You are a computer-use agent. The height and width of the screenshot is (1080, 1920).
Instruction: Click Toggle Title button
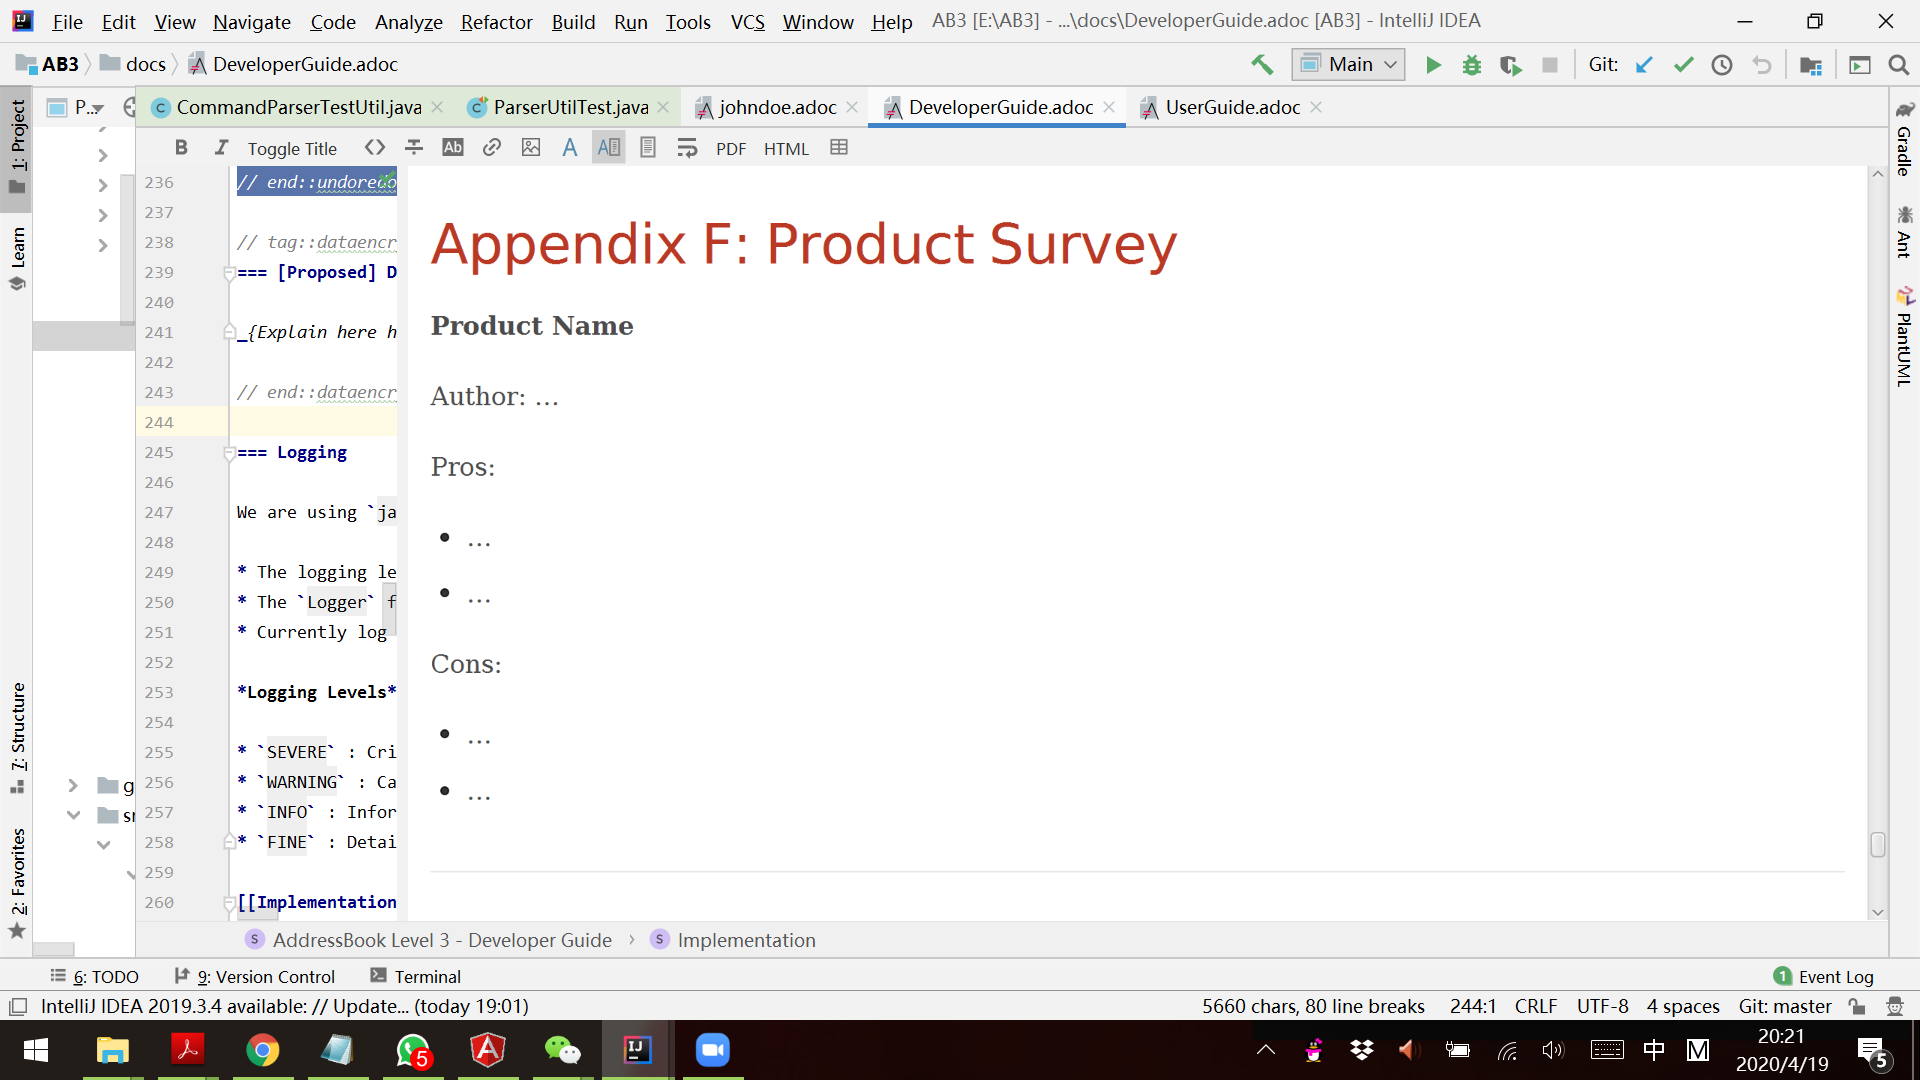292,149
